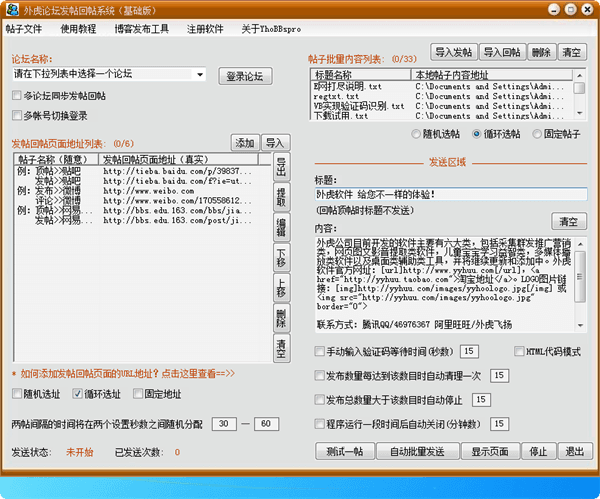Enable the 多论坛同步发帖回帖 checkbox
The height and width of the screenshot is (499, 600).
(17, 96)
